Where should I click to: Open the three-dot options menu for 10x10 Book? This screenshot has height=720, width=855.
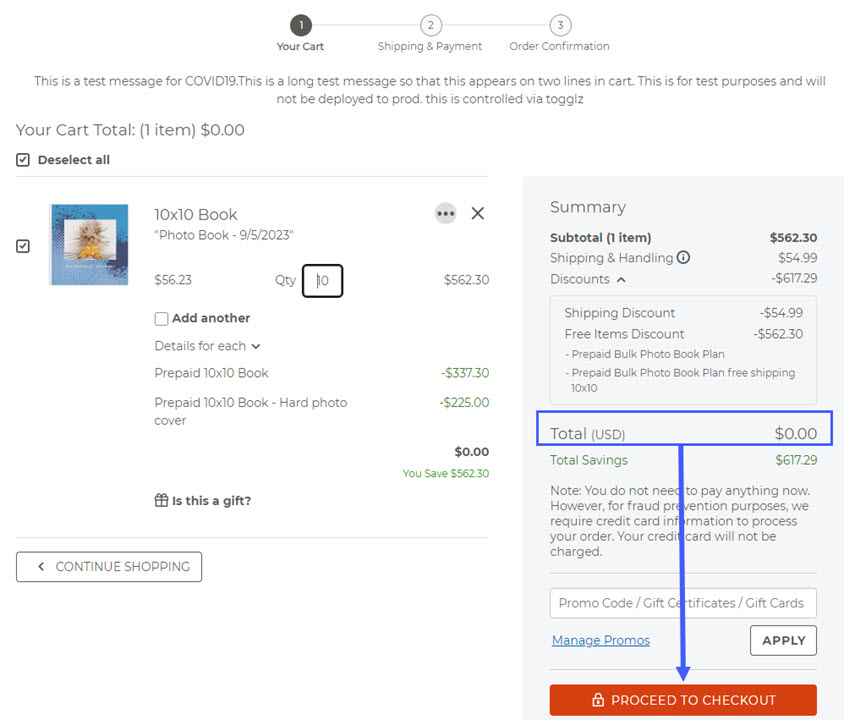pyautogui.click(x=445, y=213)
